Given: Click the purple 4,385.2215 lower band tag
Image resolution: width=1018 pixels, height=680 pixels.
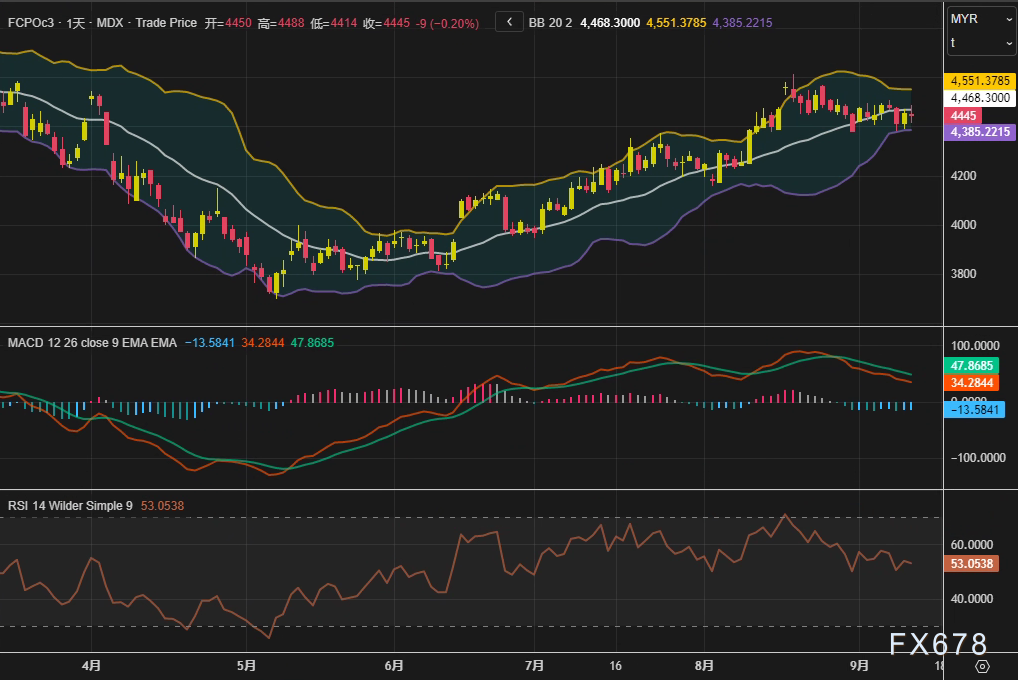Looking at the screenshot, I should [x=979, y=132].
